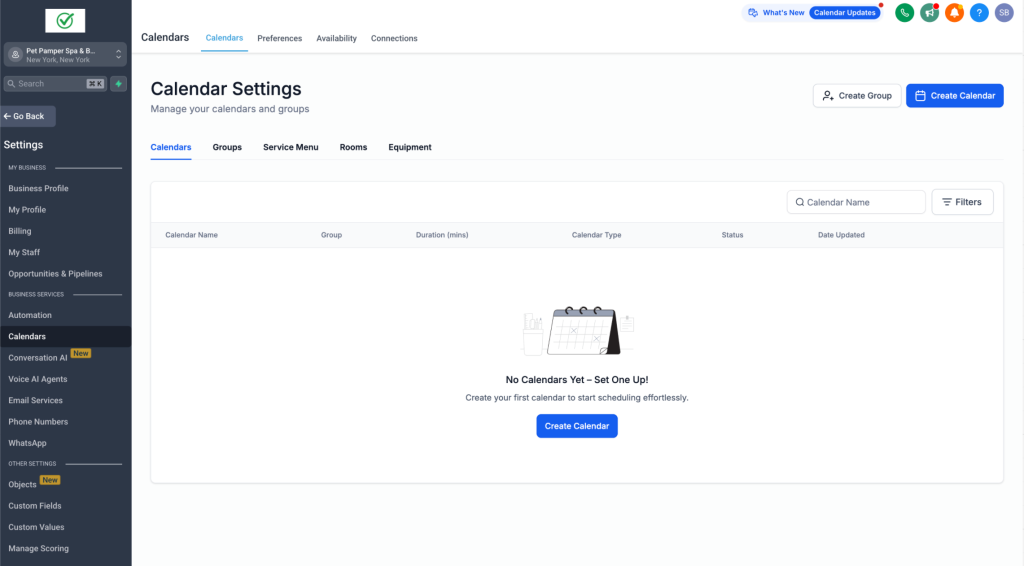Open Manage Scoring settings

[x=39, y=549]
